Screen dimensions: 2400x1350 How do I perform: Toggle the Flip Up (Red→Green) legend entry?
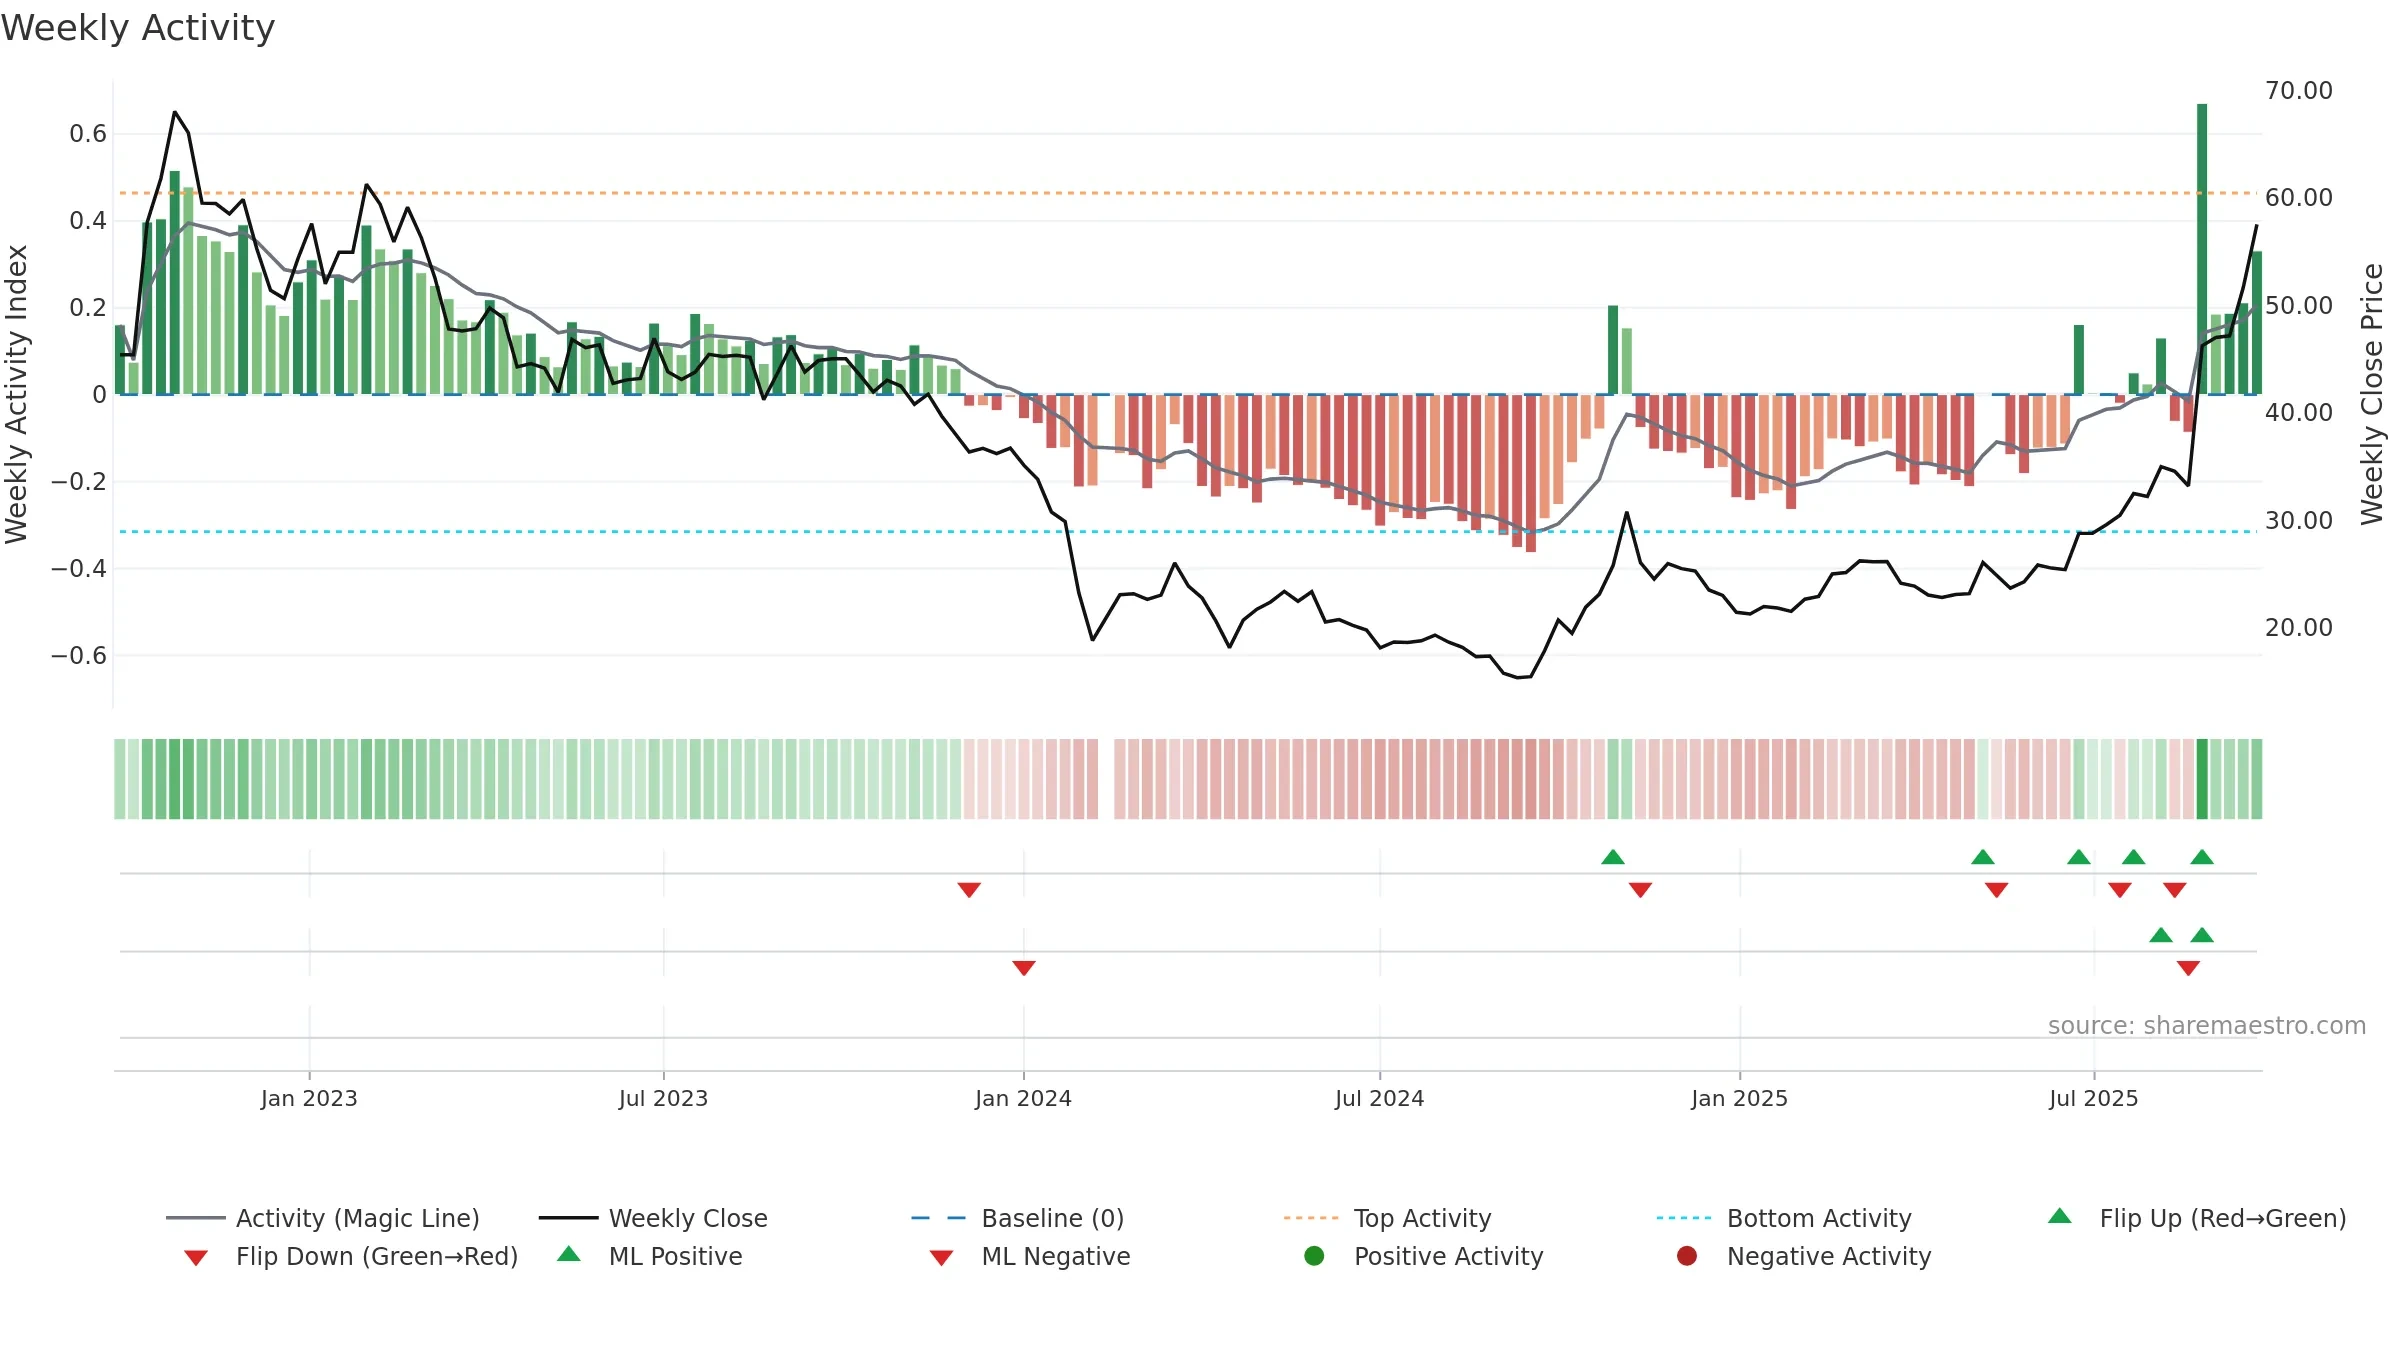[x=2196, y=1218]
